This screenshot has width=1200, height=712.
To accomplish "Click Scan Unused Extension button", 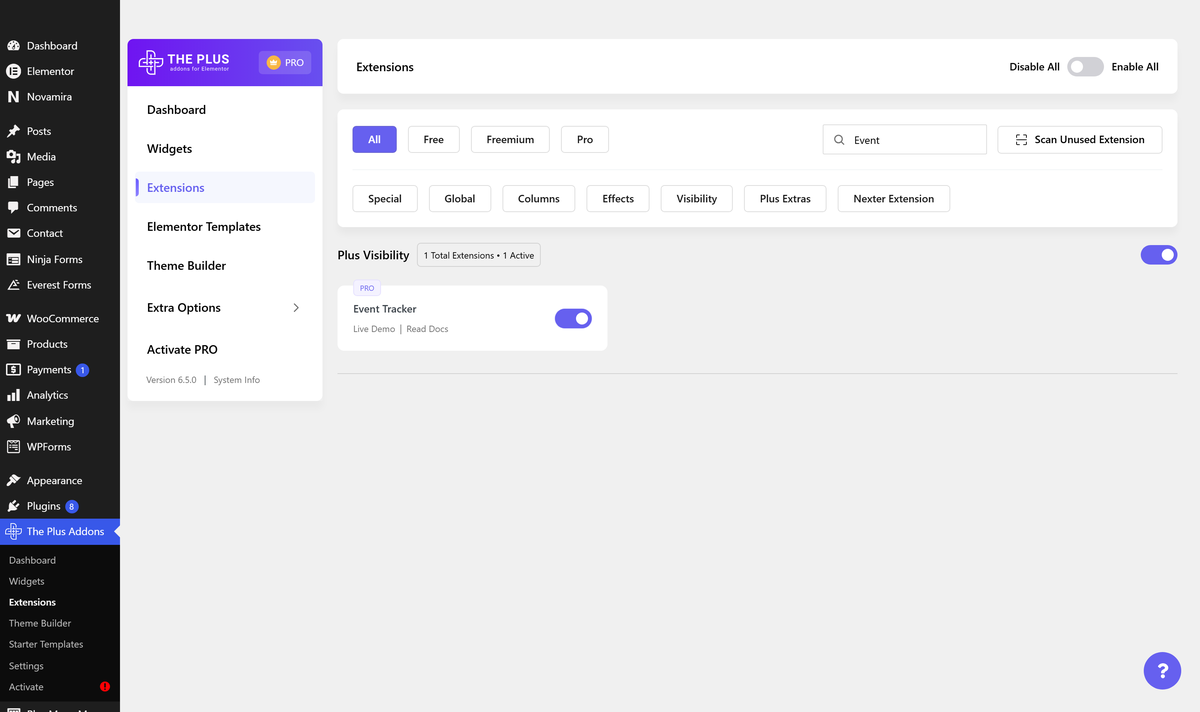I will [x=1080, y=140].
